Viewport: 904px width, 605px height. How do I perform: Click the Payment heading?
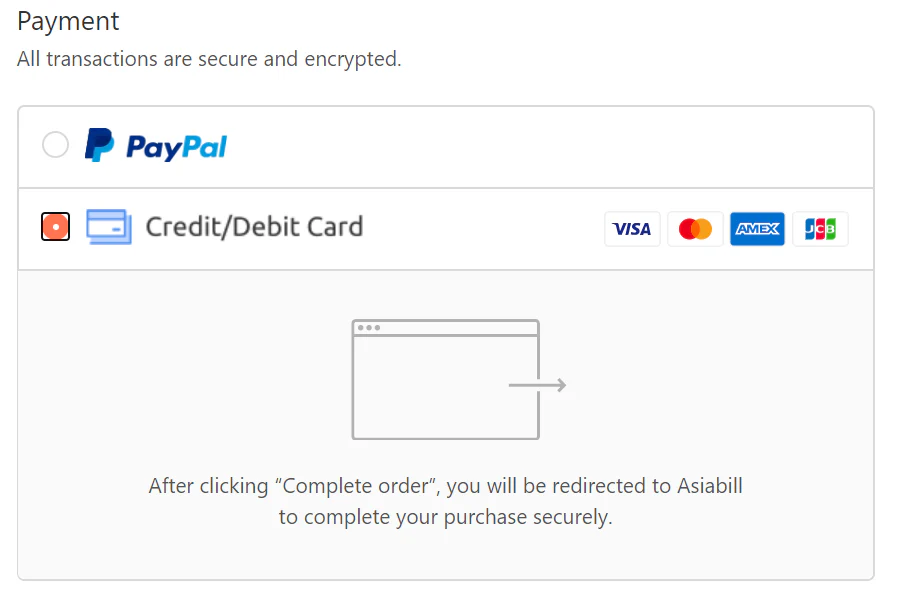[x=68, y=22]
